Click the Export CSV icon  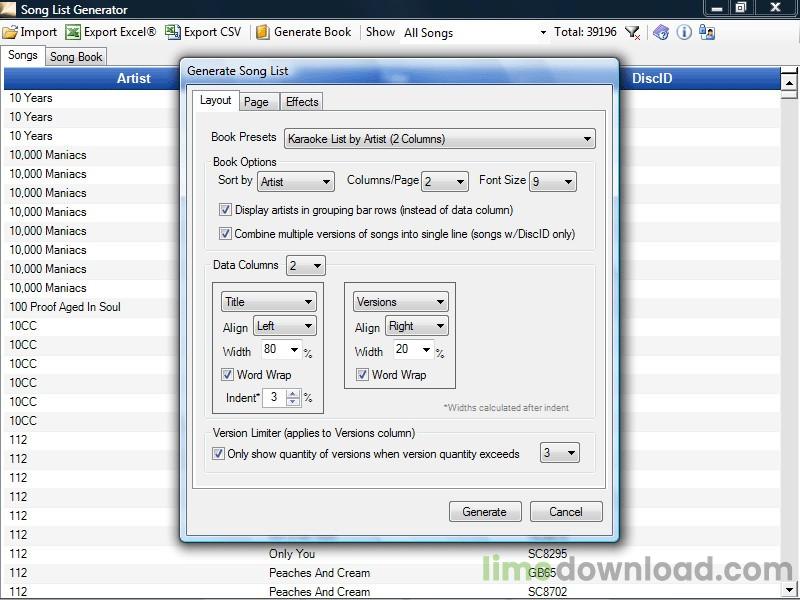coord(173,32)
